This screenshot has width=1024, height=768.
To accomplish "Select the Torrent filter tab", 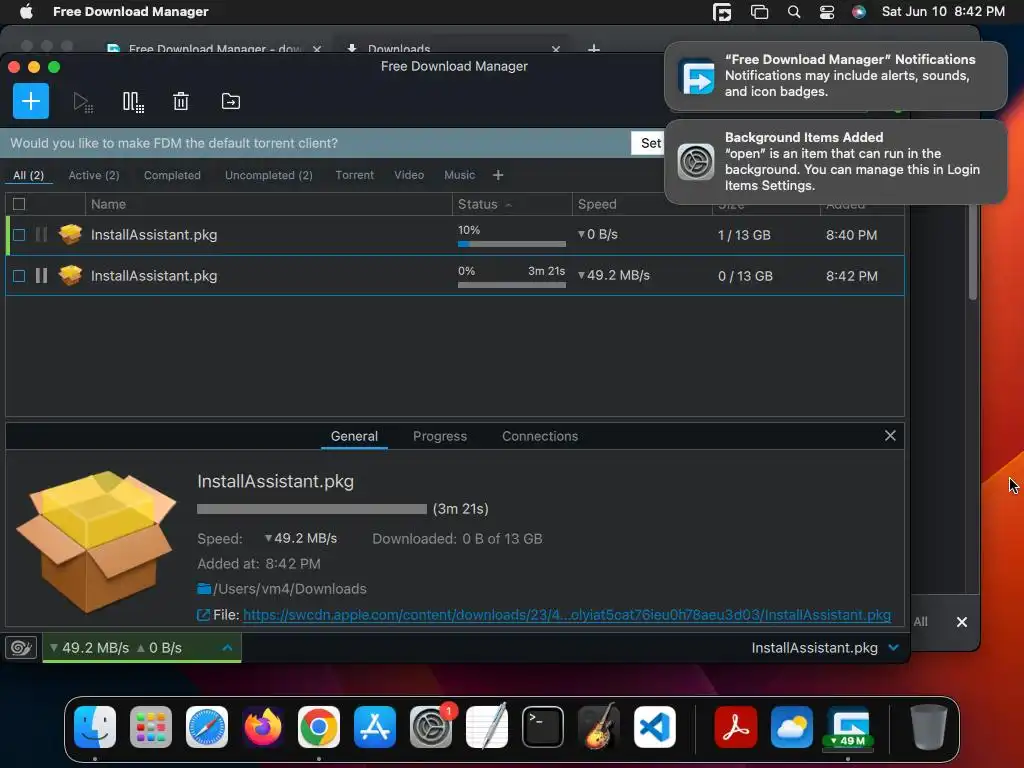I will [x=355, y=175].
